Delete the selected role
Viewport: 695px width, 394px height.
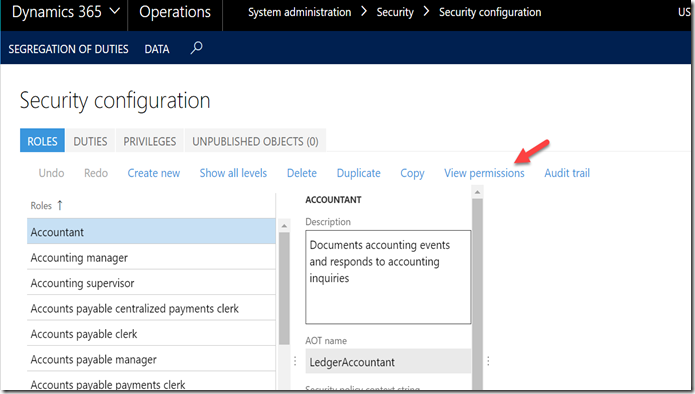[x=302, y=173]
